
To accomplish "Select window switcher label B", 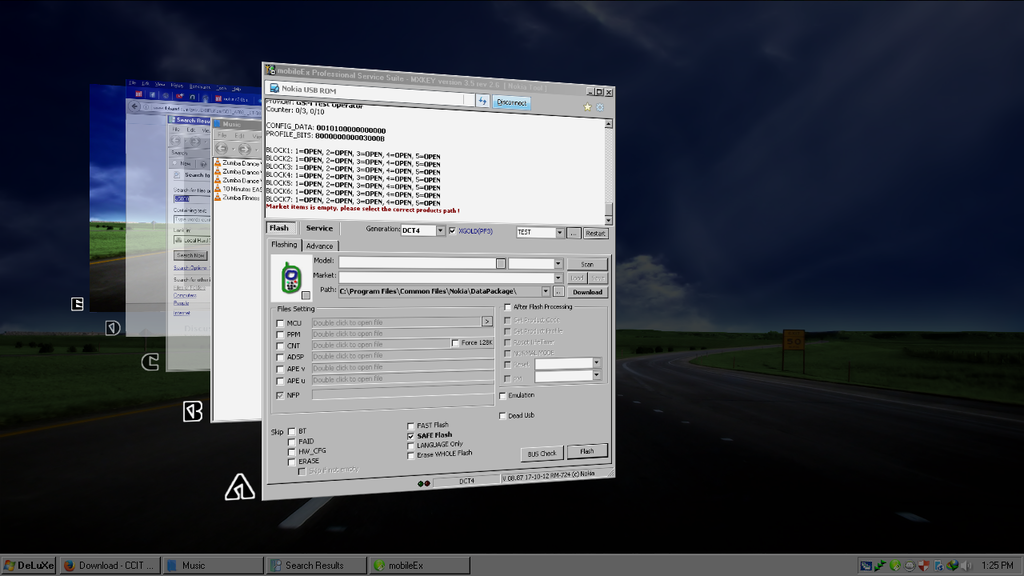I will (x=193, y=411).
